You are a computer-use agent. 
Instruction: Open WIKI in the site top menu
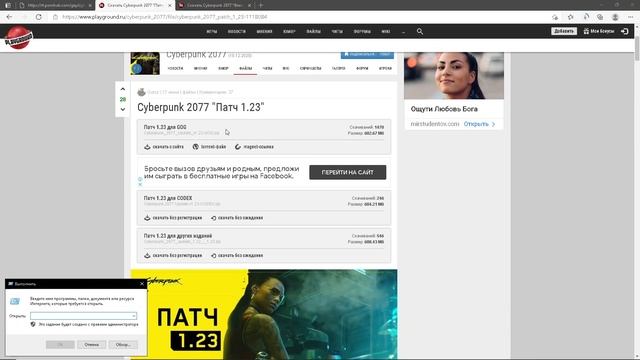click(386, 31)
